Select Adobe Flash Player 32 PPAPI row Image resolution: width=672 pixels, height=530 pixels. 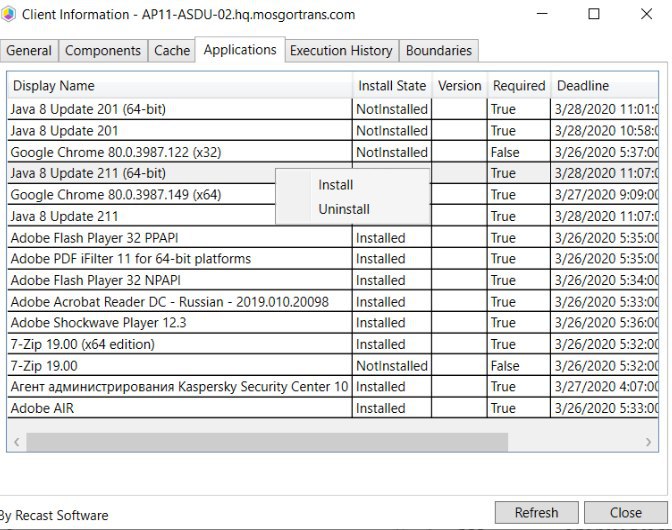[x=333, y=238]
